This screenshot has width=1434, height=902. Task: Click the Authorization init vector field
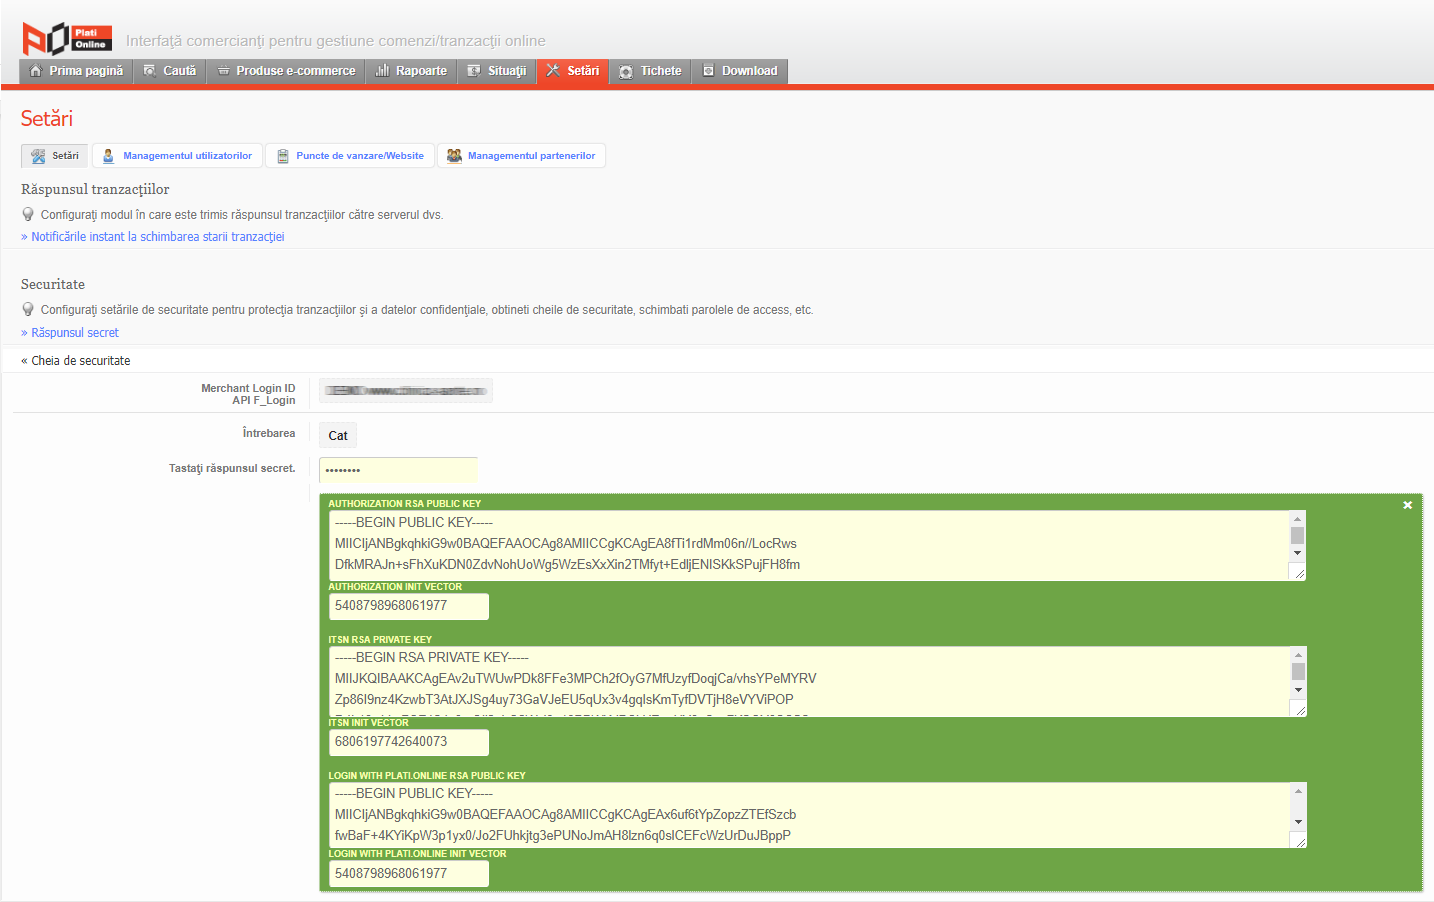[x=408, y=606]
